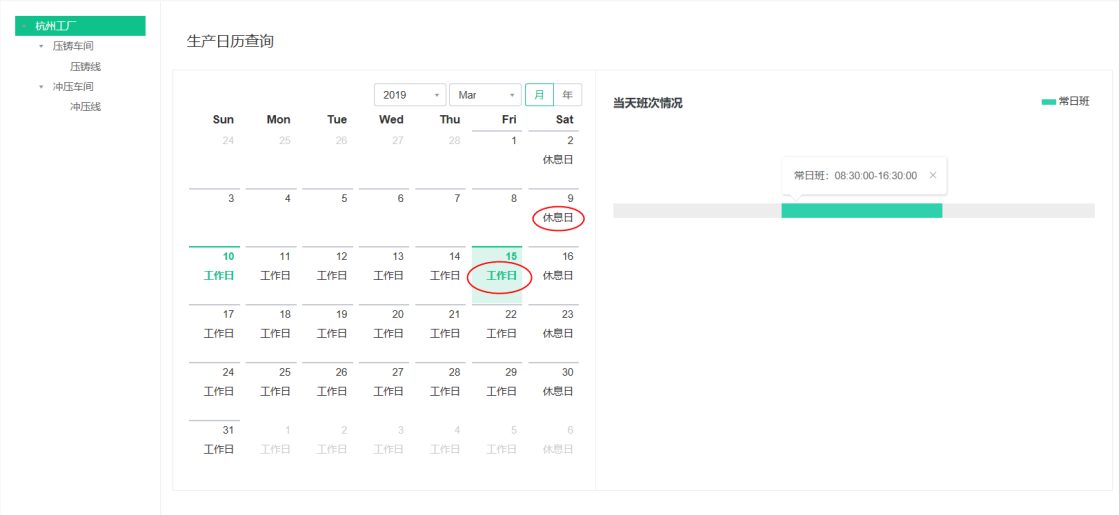Select March 9 rest day cell
This screenshot has height=515, width=1119.
point(554,217)
